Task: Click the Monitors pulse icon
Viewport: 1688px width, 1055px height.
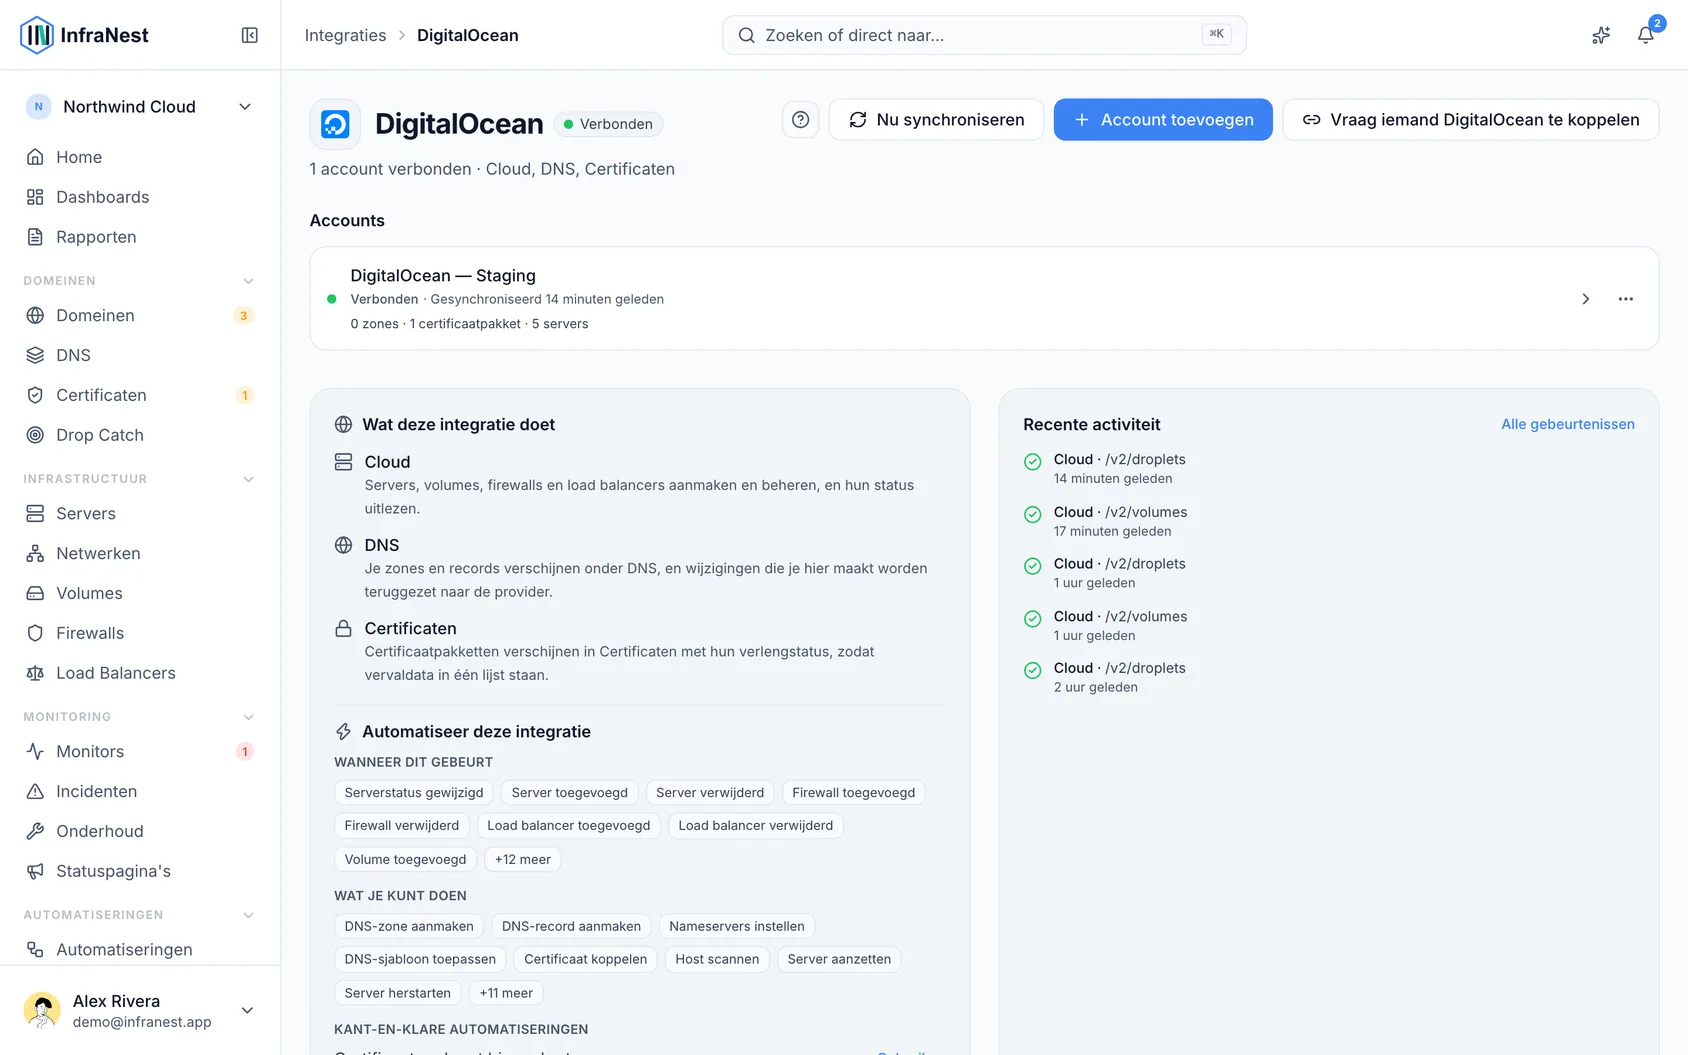Action: coord(35,751)
